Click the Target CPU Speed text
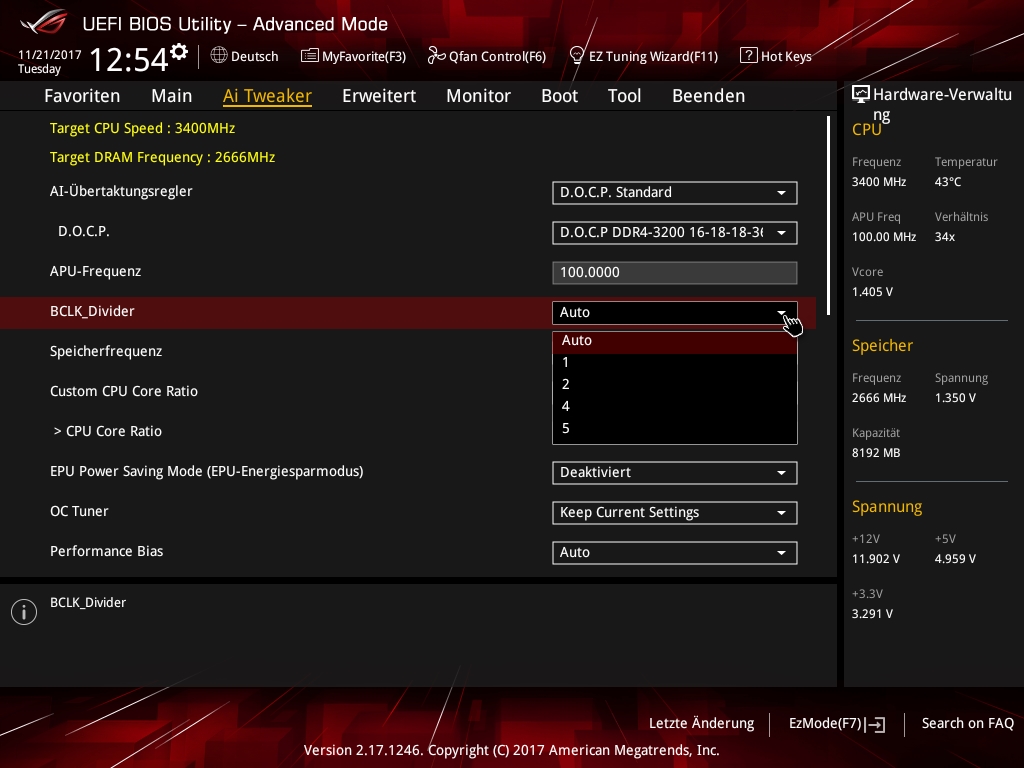1024x768 pixels. 142,128
